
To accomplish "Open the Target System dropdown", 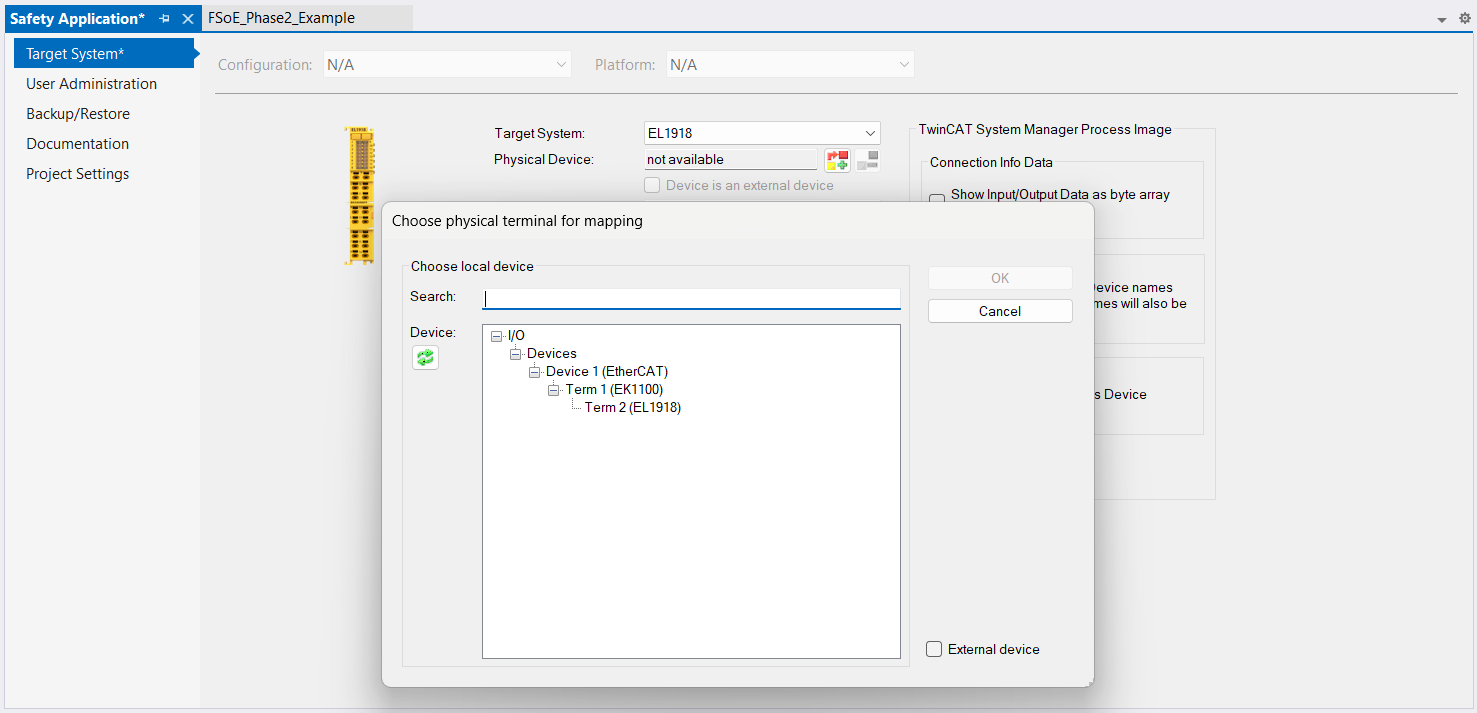I will tap(762, 133).
